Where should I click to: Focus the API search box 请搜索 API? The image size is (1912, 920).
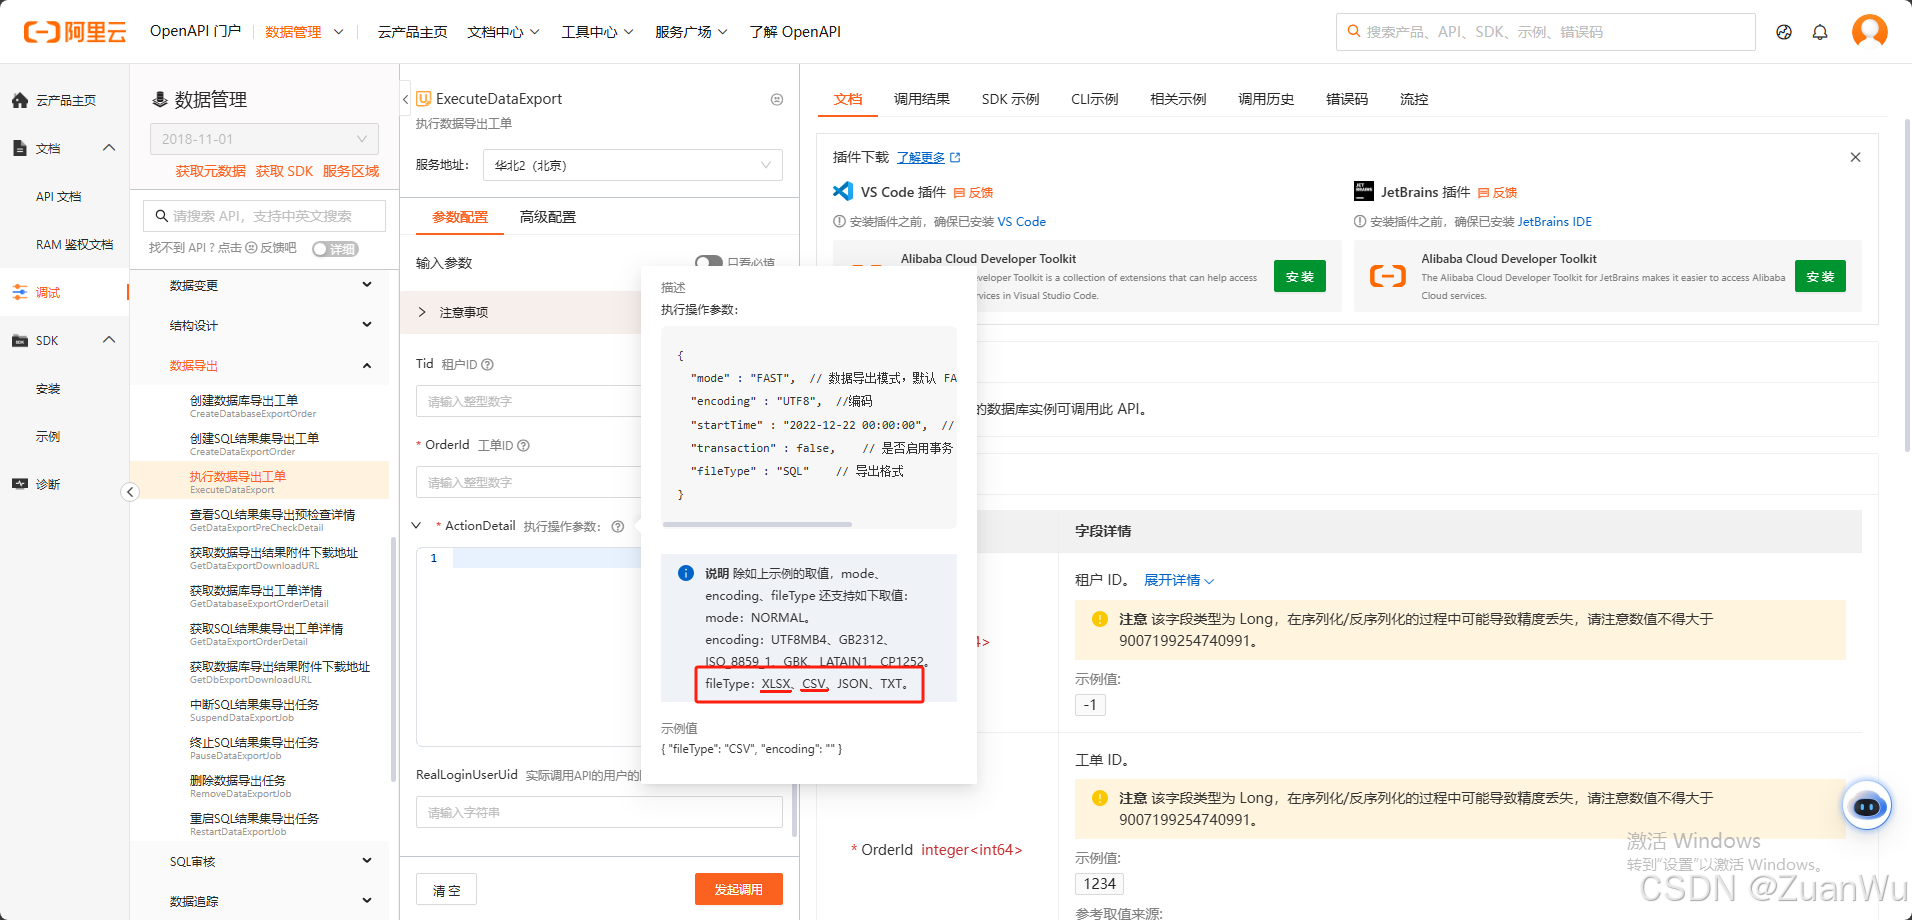click(x=264, y=216)
